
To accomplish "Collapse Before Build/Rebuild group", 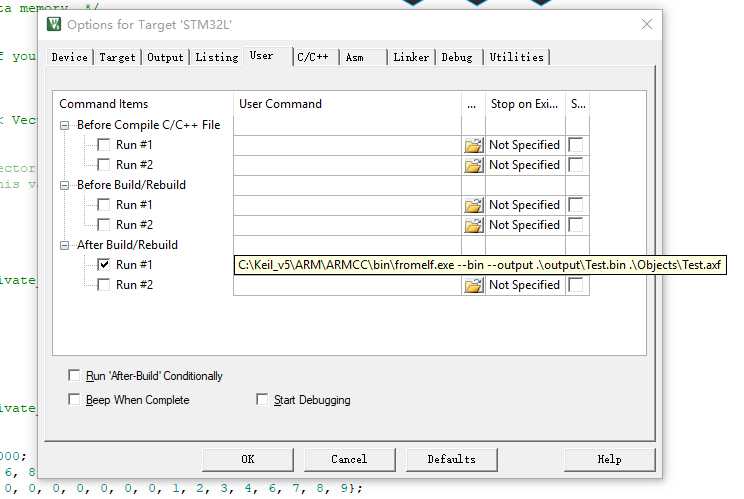I will (65, 185).
